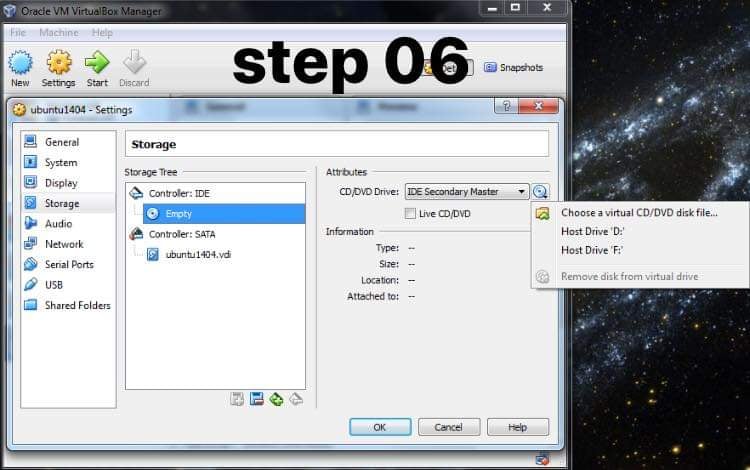Click the add attachment icon below tree
Screen dimensions: 750x470
pos(237,399)
